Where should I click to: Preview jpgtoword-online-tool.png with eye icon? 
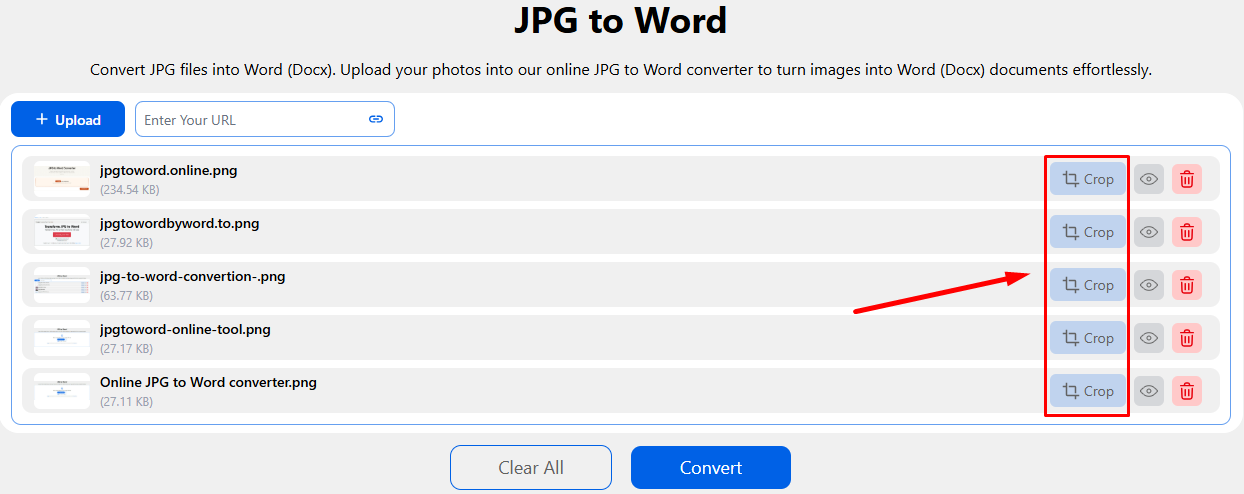[x=1149, y=338]
